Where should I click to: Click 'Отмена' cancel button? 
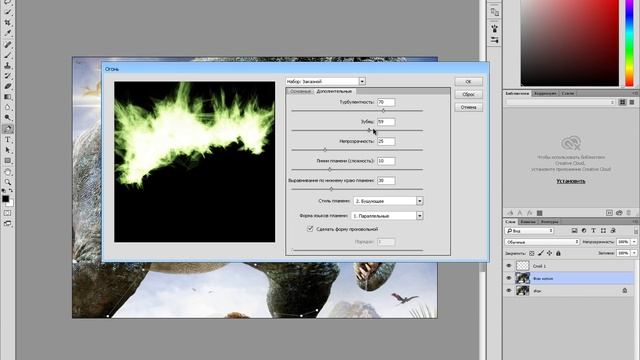pos(469,107)
